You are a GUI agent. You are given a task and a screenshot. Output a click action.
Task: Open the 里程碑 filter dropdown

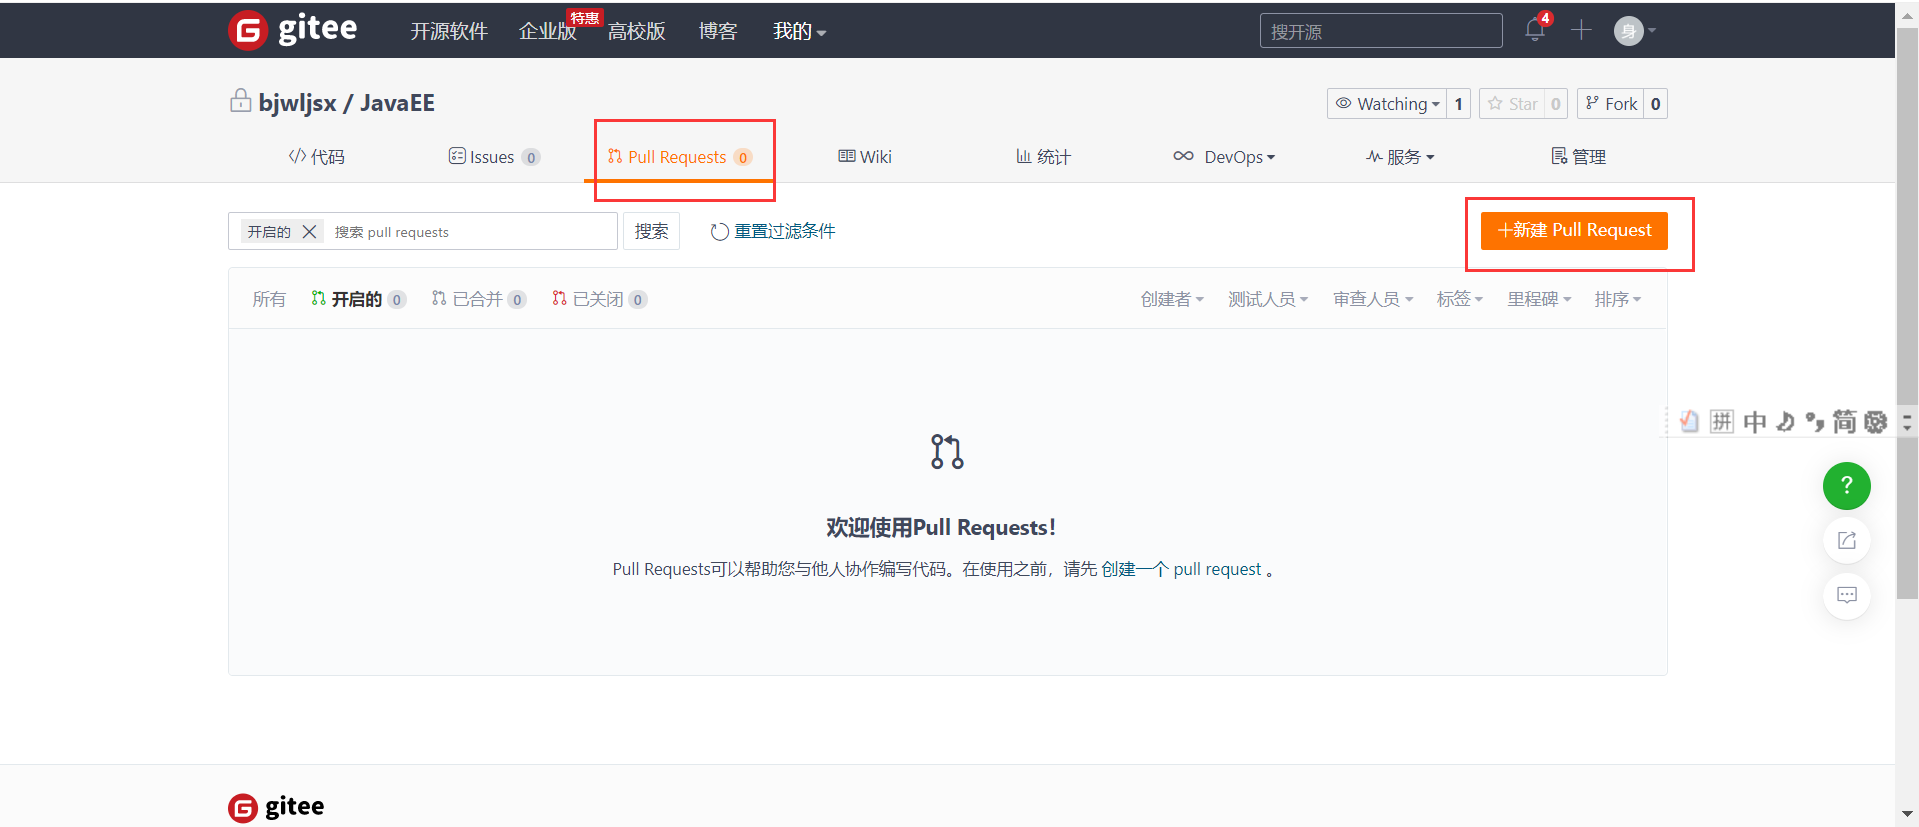(x=1540, y=299)
